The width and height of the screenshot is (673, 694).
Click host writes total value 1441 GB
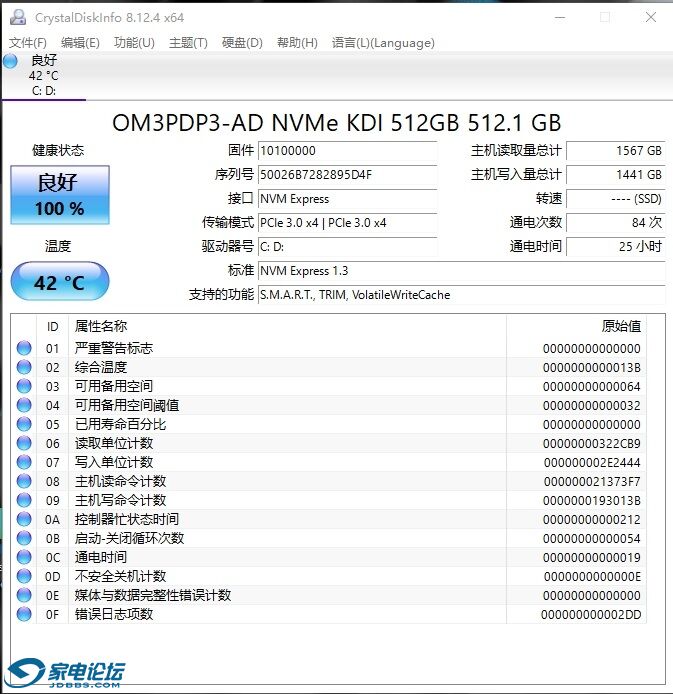click(615, 175)
